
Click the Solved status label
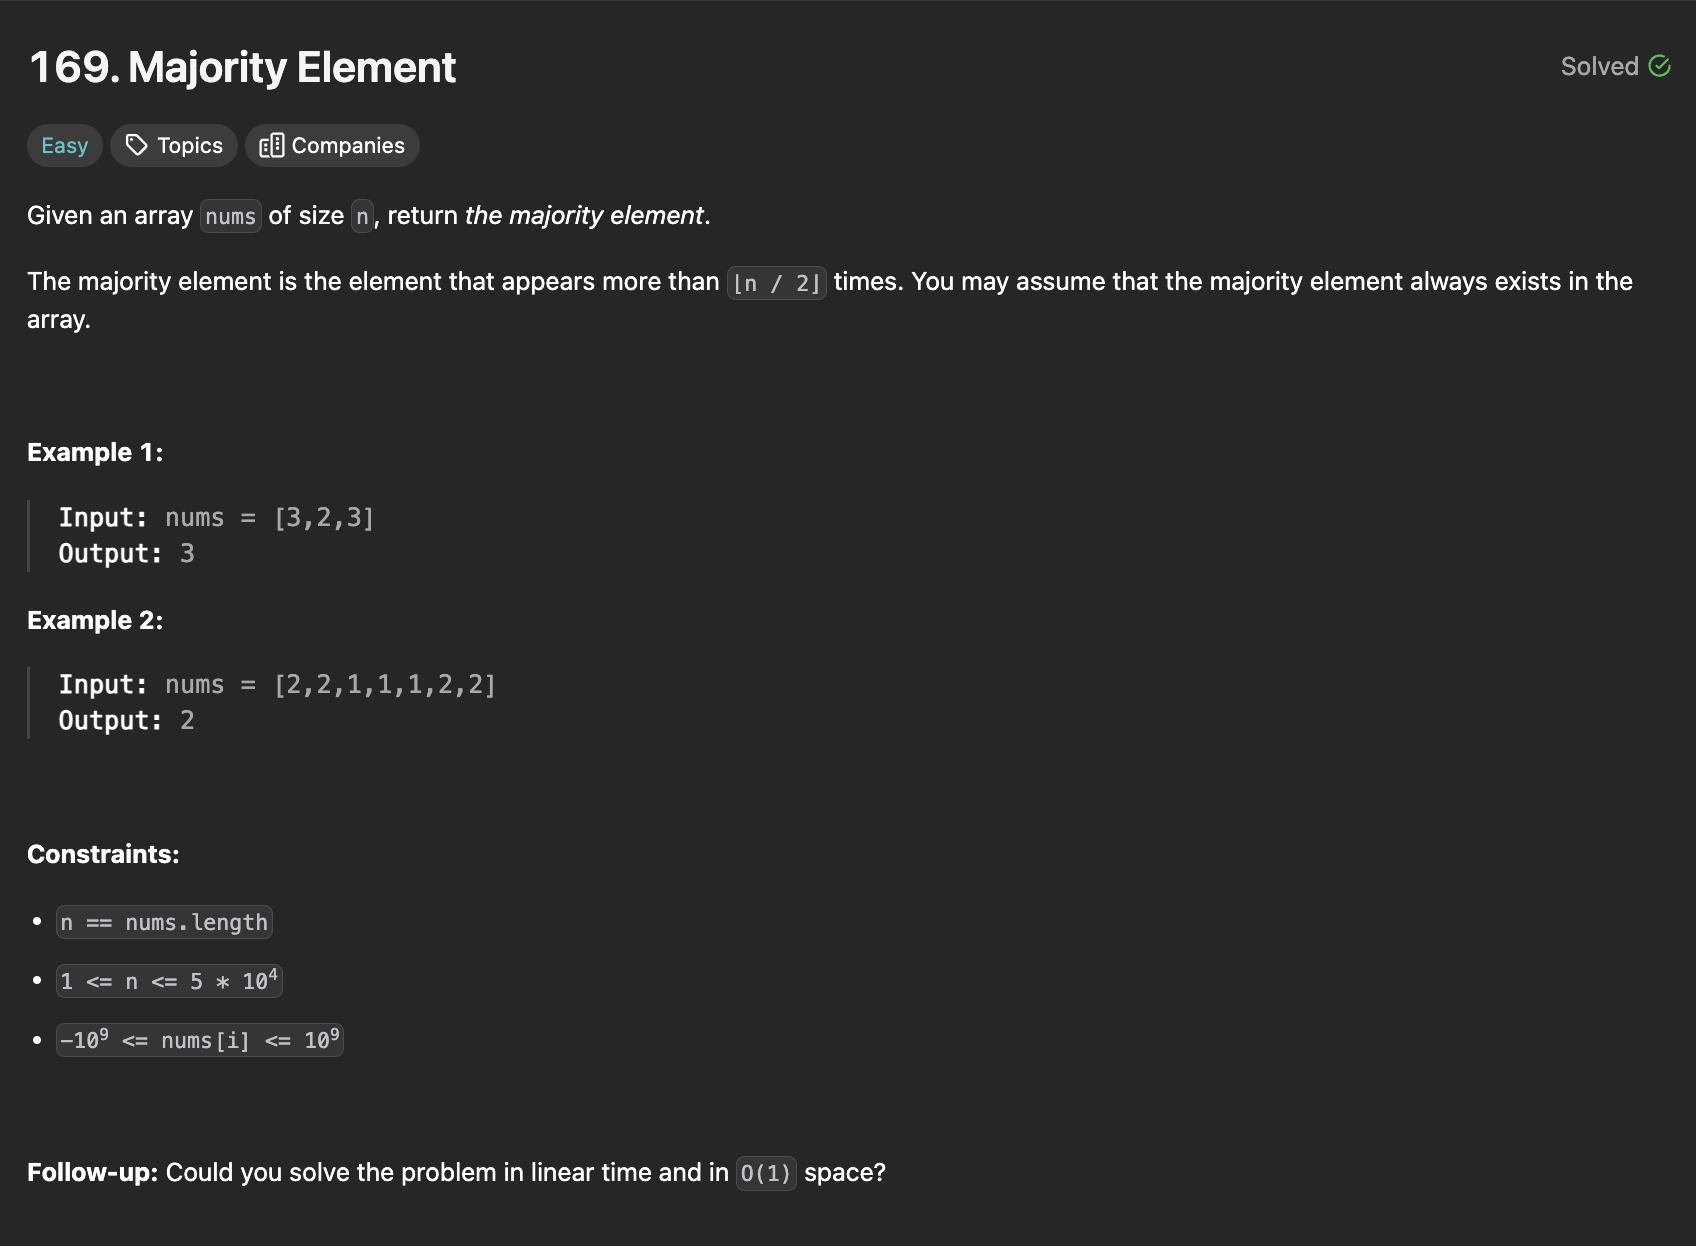coord(1599,66)
